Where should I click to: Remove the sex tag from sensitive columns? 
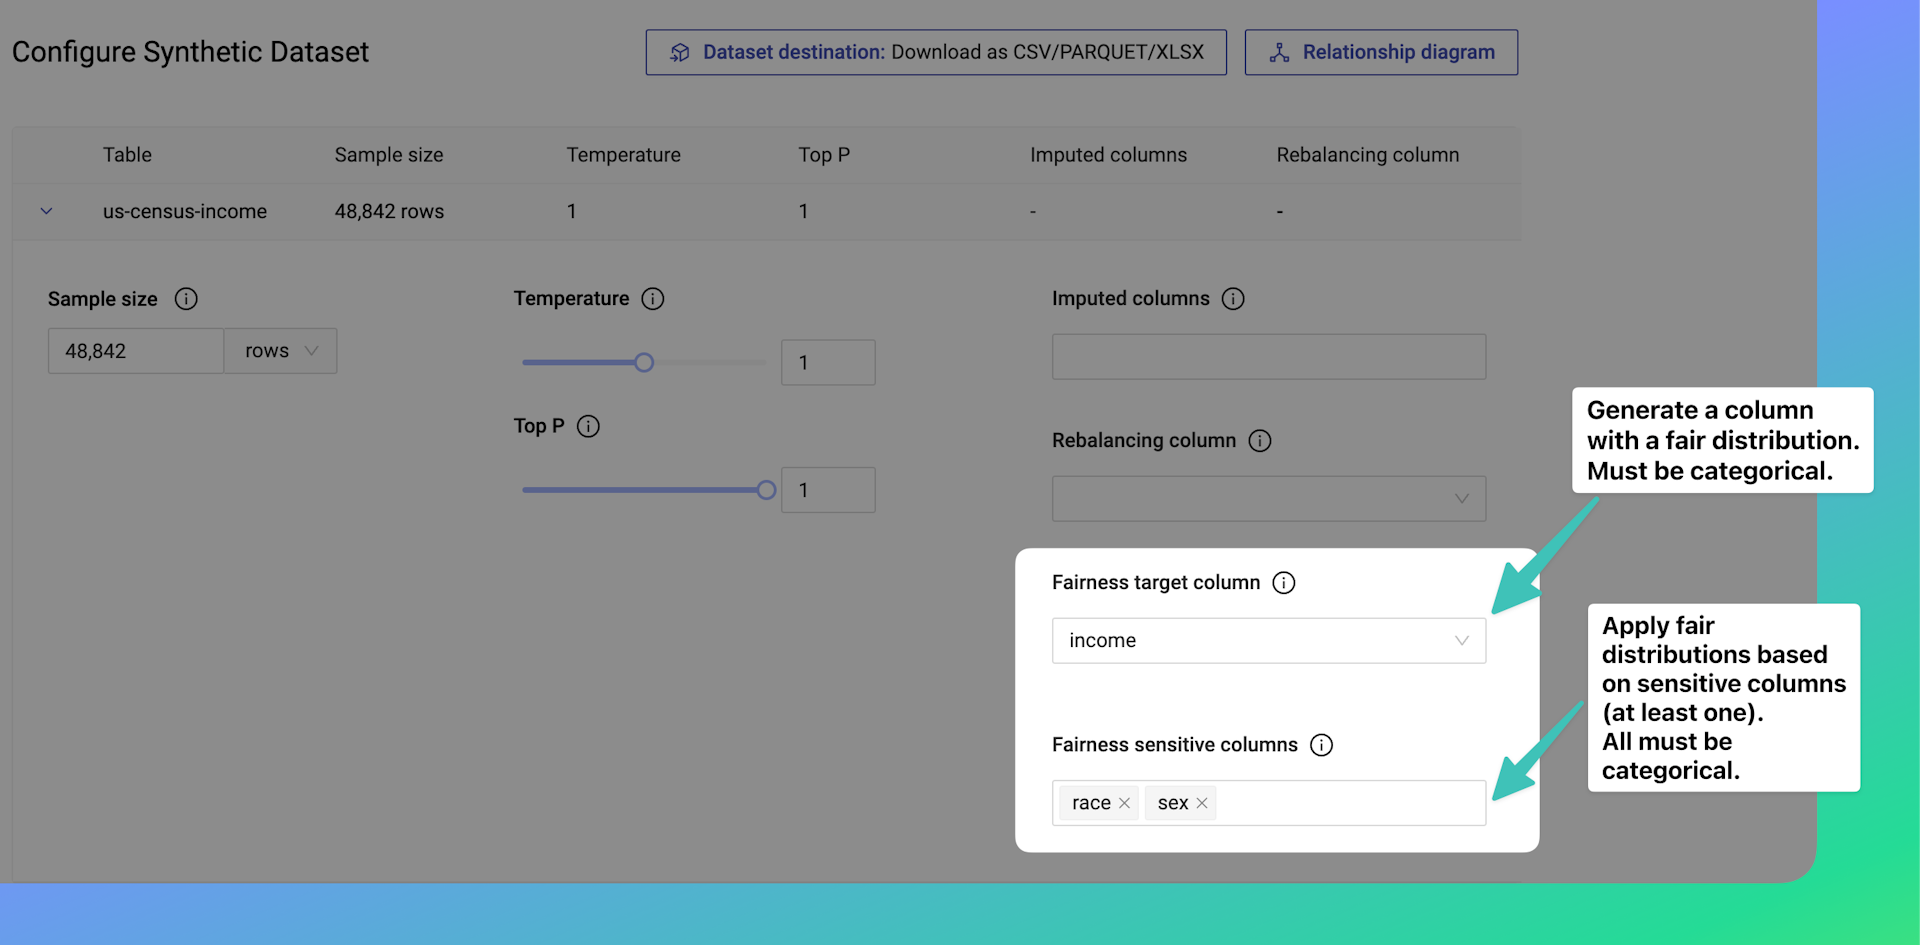coord(1202,803)
